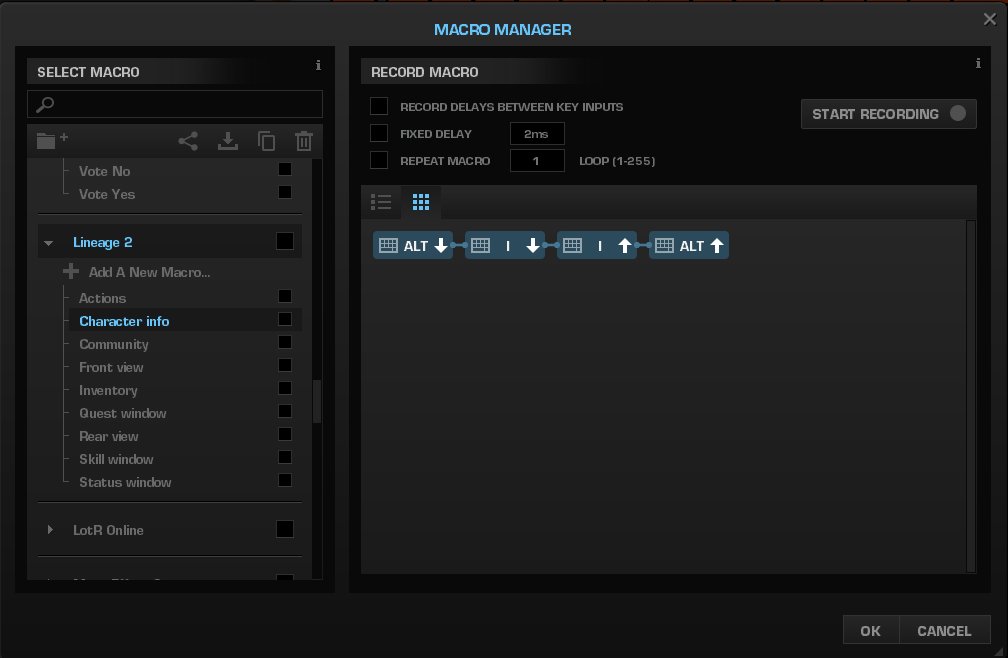Click the import macro download icon
Image resolution: width=1008 pixels, height=658 pixels.
pos(228,141)
